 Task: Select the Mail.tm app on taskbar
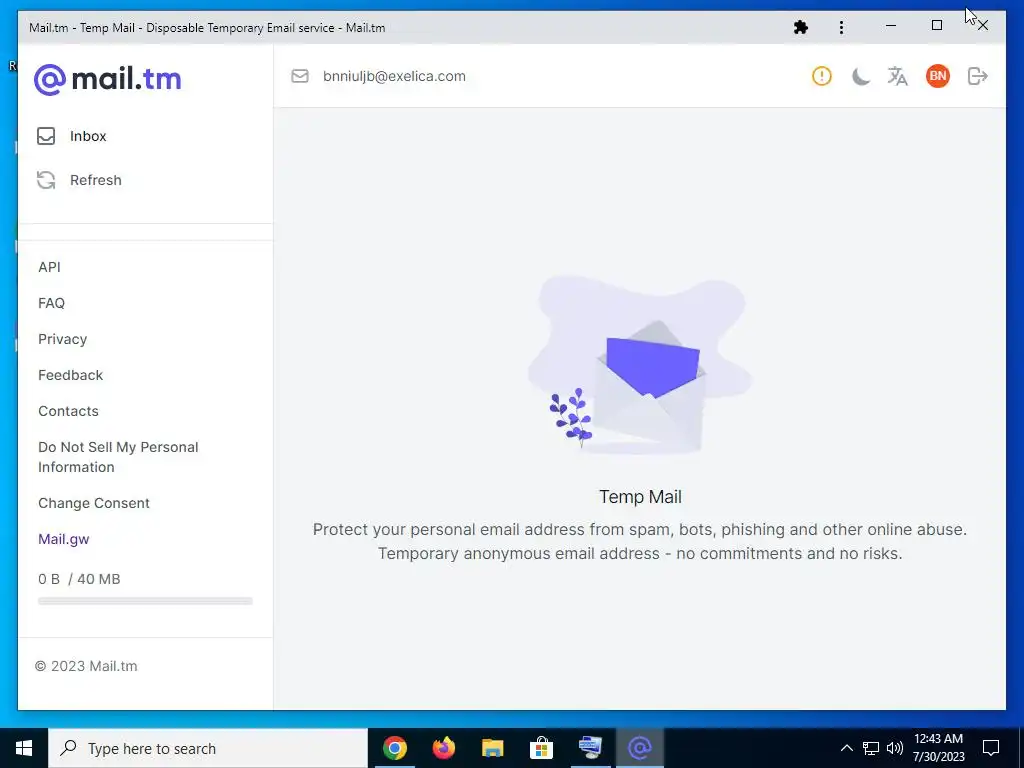tap(640, 748)
